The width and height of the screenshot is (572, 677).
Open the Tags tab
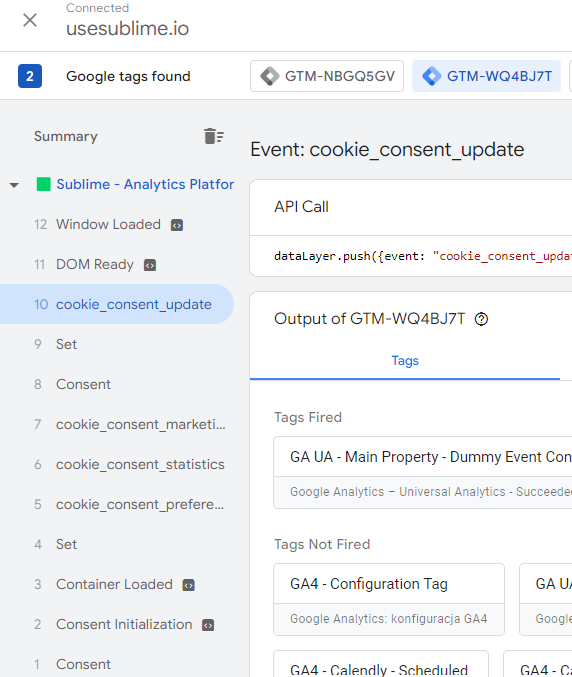pos(405,361)
